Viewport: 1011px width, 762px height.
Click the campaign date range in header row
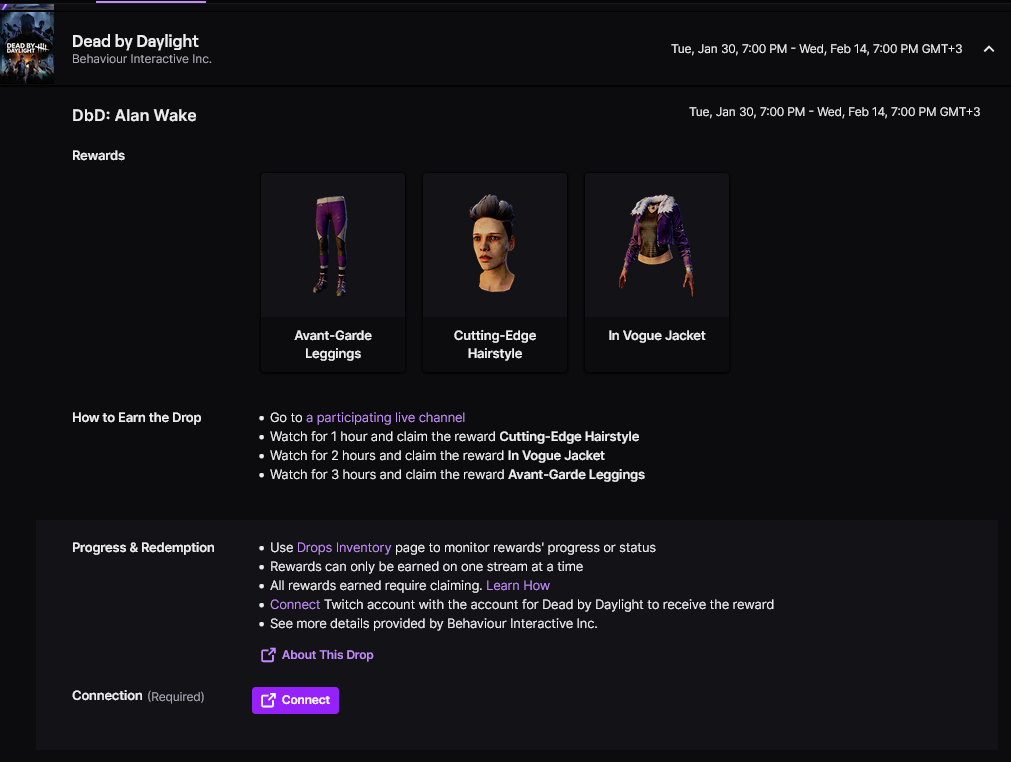[816, 49]
